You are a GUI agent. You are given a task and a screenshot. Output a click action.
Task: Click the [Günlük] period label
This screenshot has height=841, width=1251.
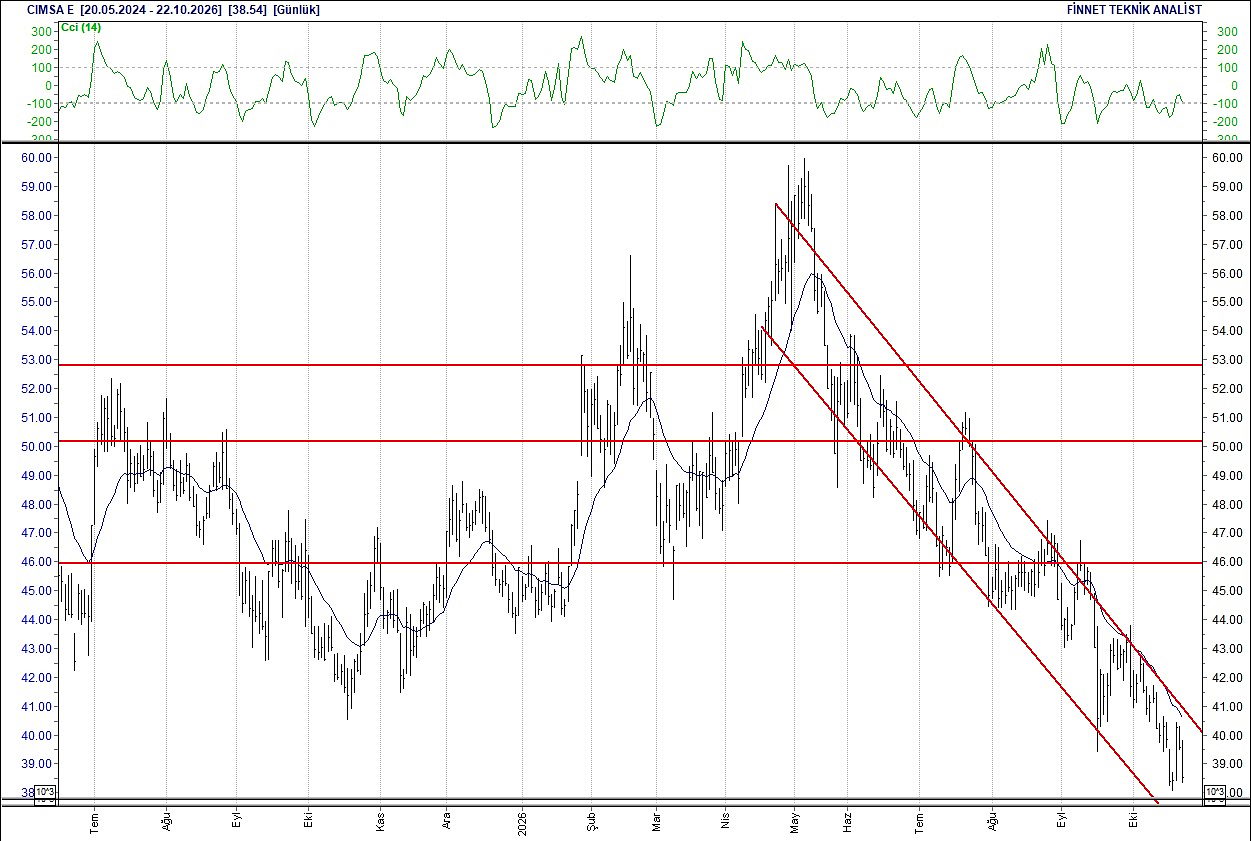(x=297, y=9)
